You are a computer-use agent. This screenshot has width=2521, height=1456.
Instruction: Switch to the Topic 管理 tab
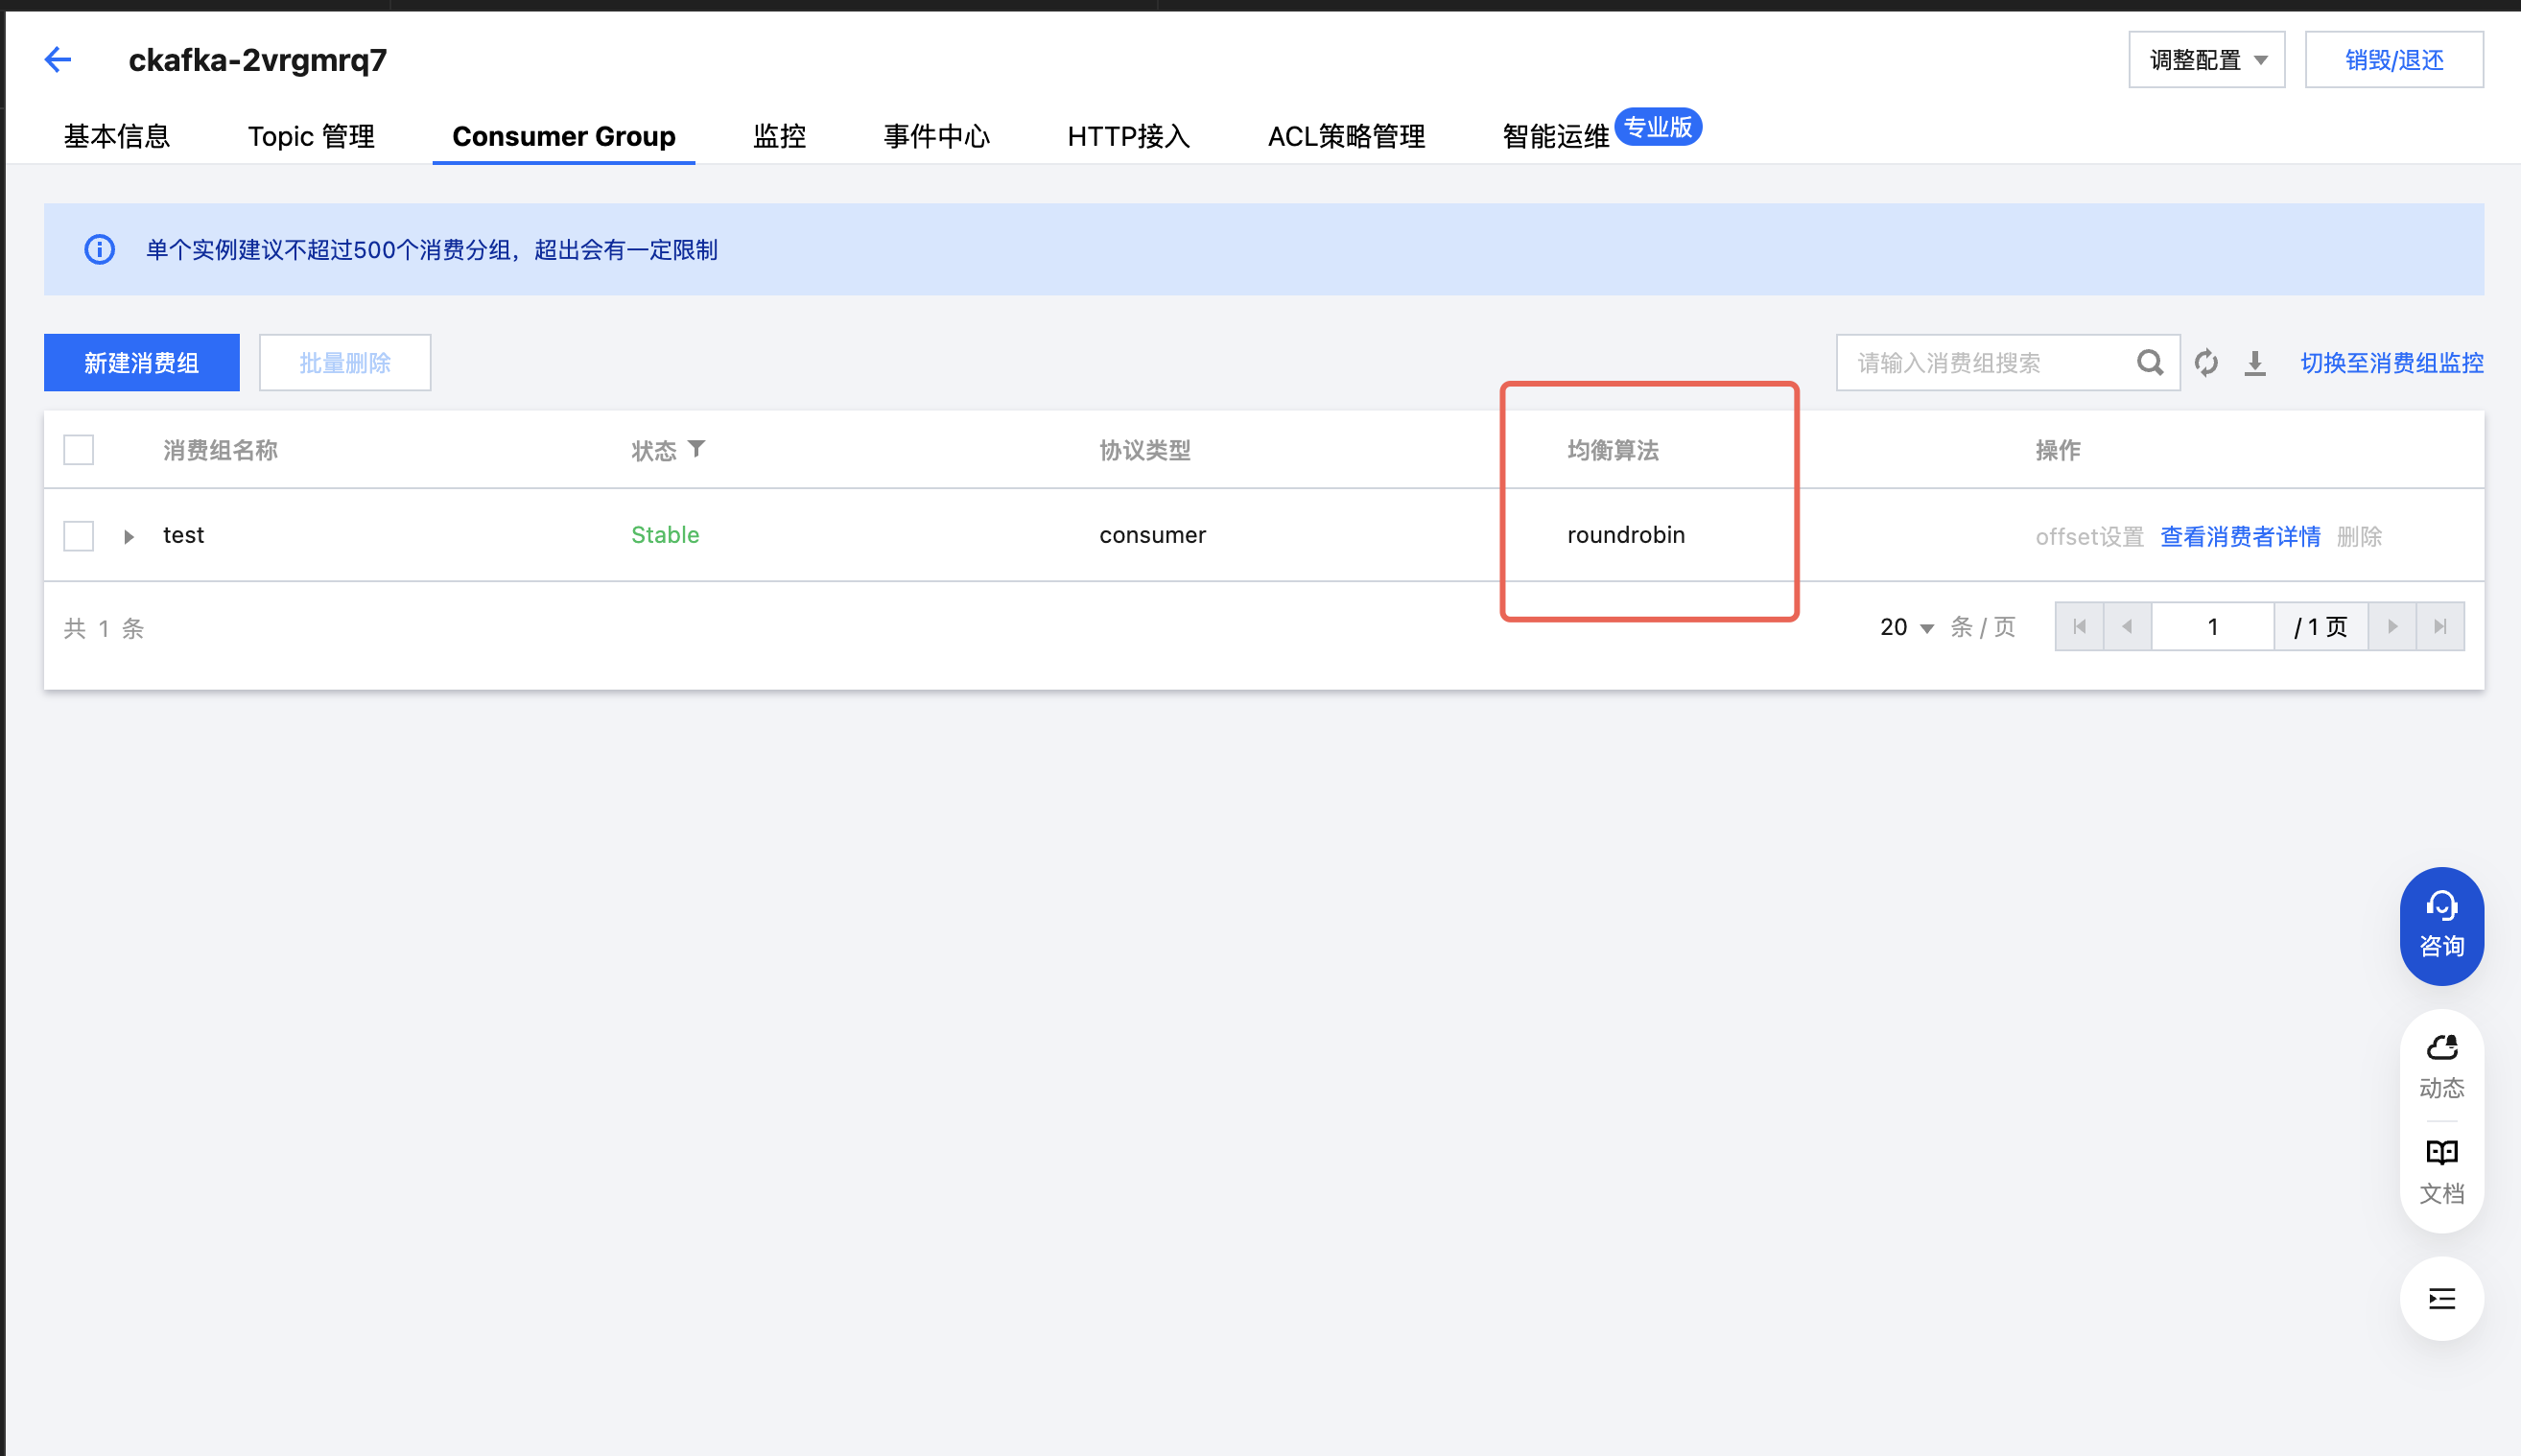click(x=311, y=136)
